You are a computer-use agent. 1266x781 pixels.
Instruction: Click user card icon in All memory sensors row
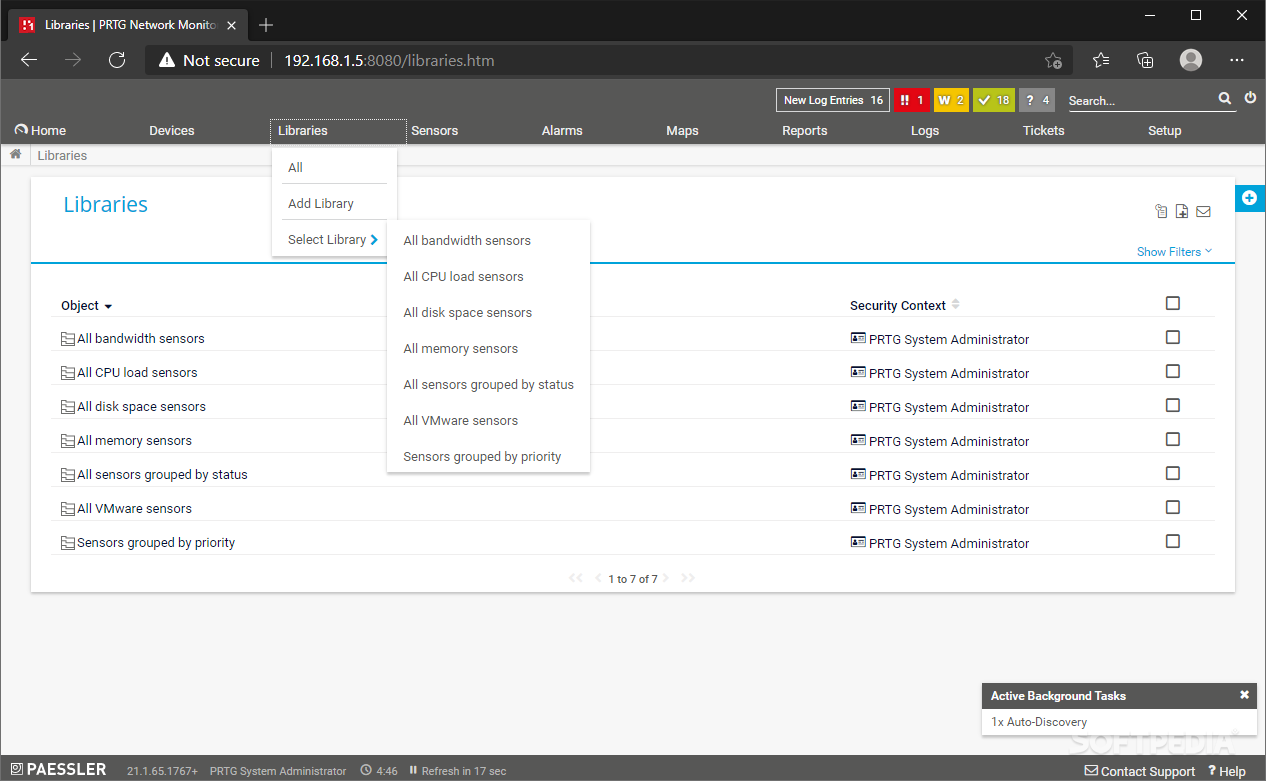858,441
